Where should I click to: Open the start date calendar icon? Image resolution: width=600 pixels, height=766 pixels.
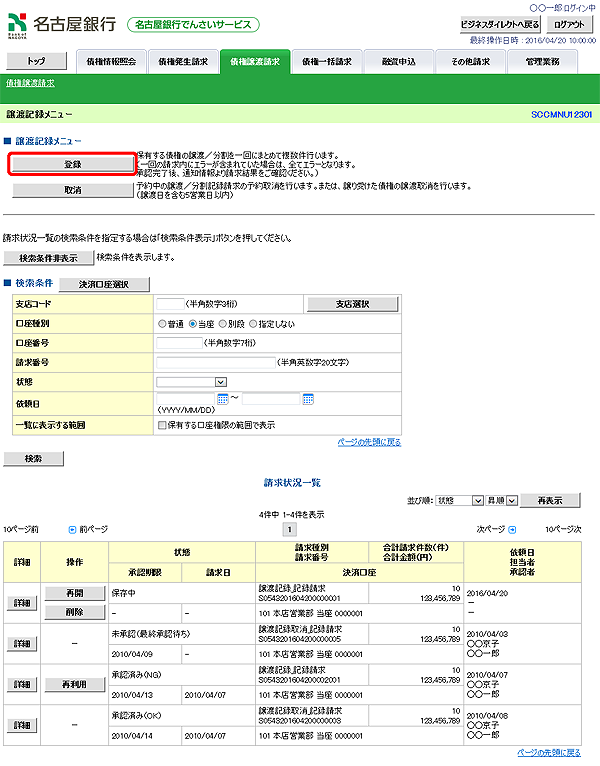223,399
